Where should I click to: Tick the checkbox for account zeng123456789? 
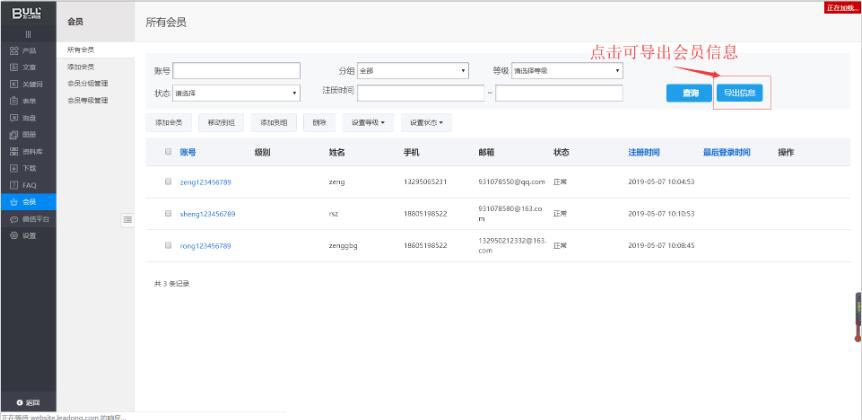click(168, 181)
